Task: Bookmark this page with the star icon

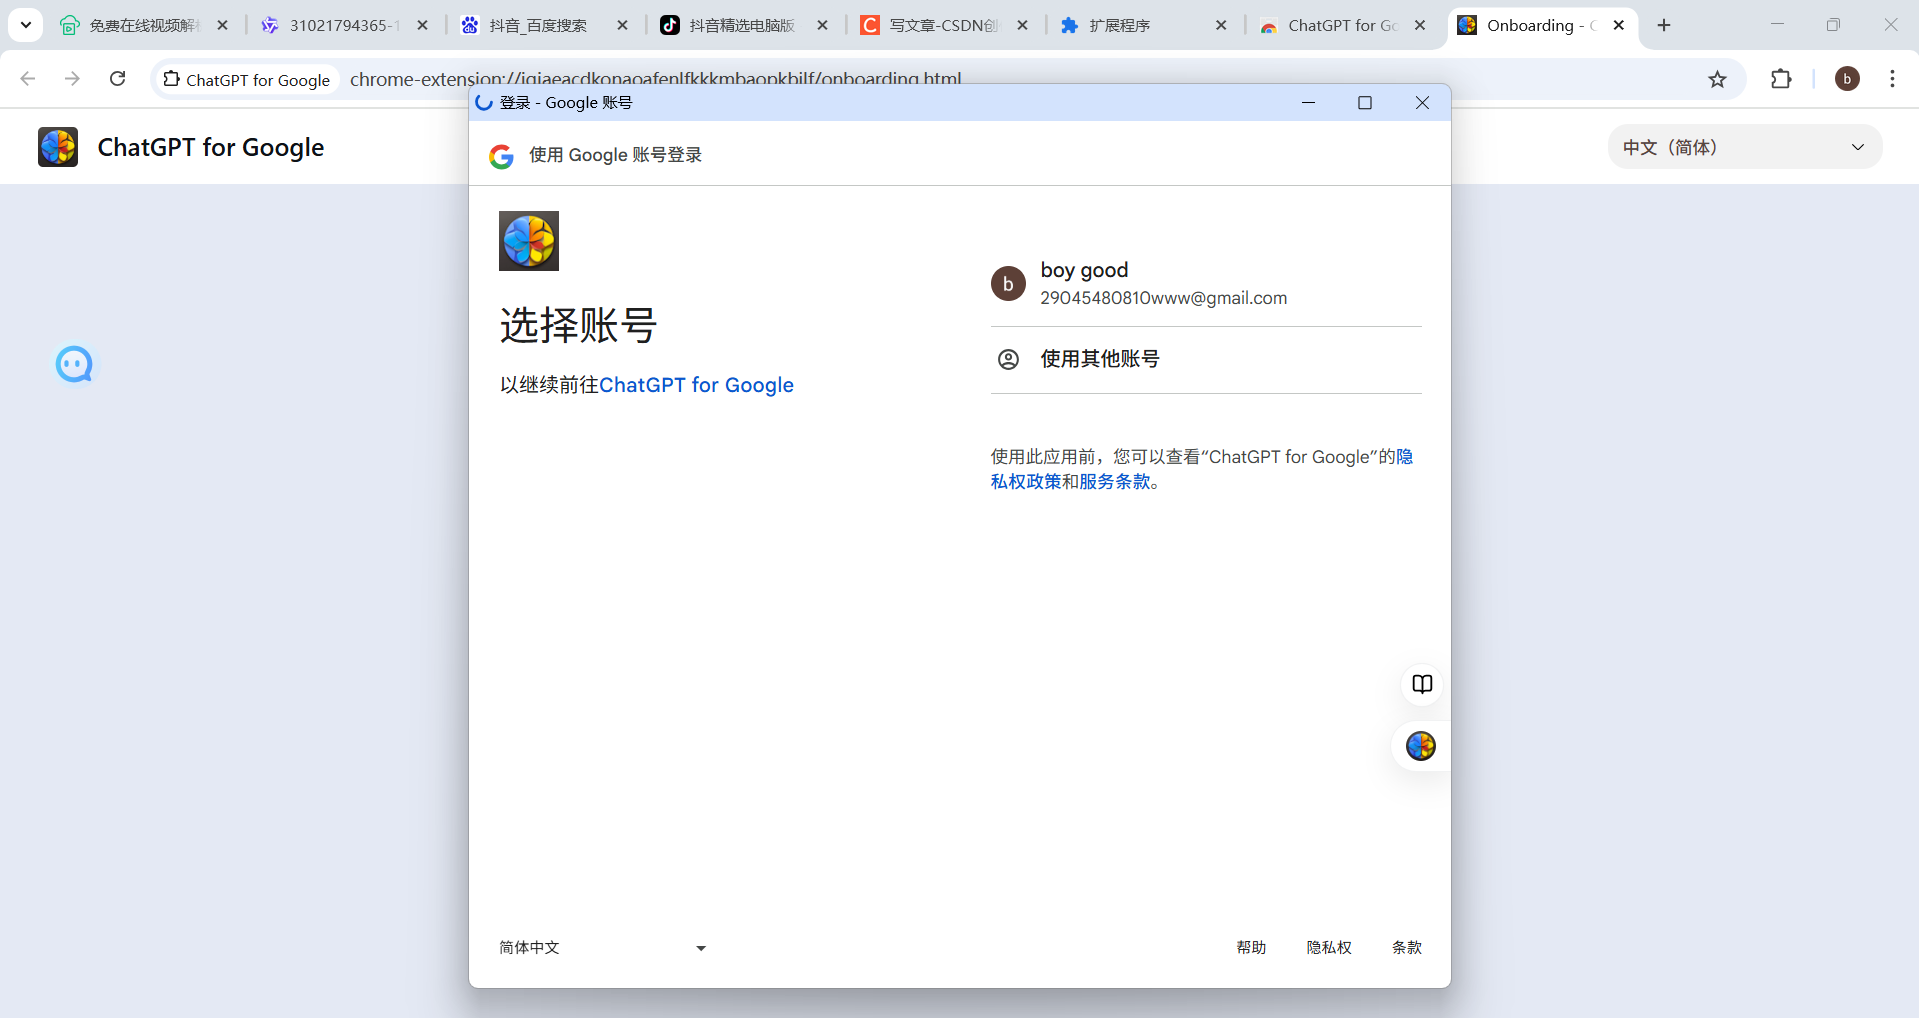Action: pos(1717,79)
